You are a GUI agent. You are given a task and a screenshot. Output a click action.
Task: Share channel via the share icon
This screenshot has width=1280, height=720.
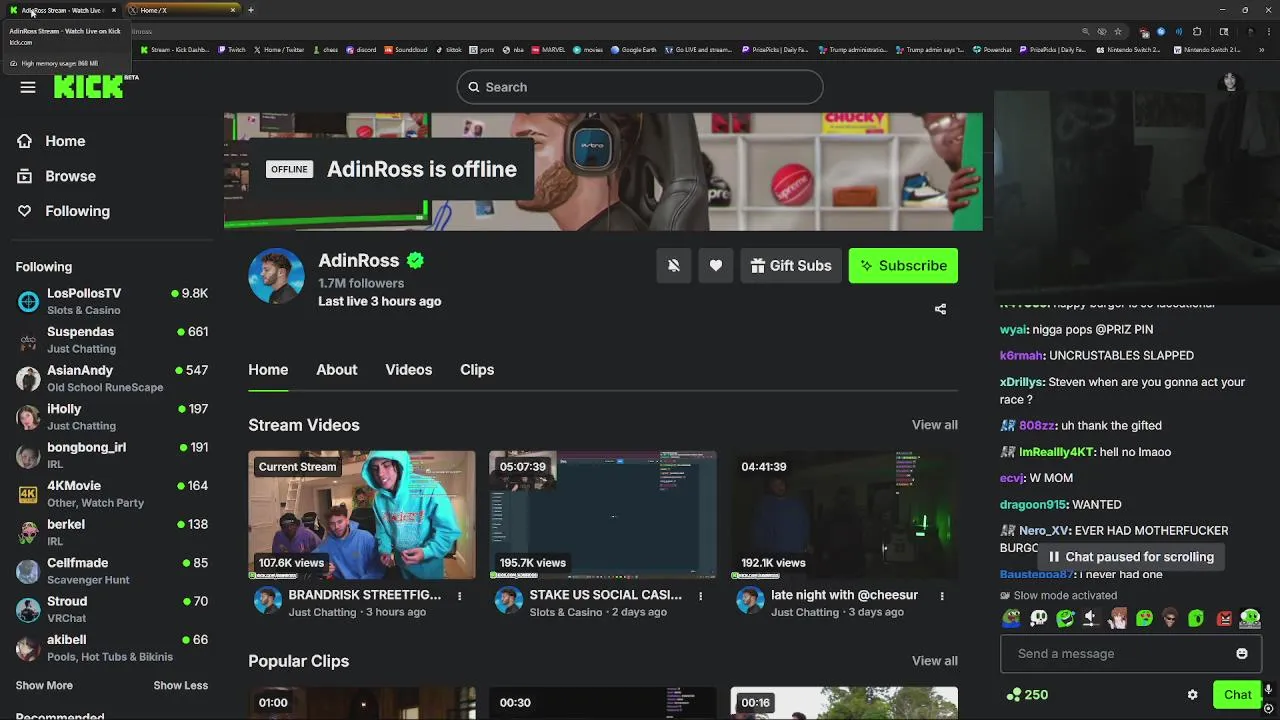[x=940, y=309]
